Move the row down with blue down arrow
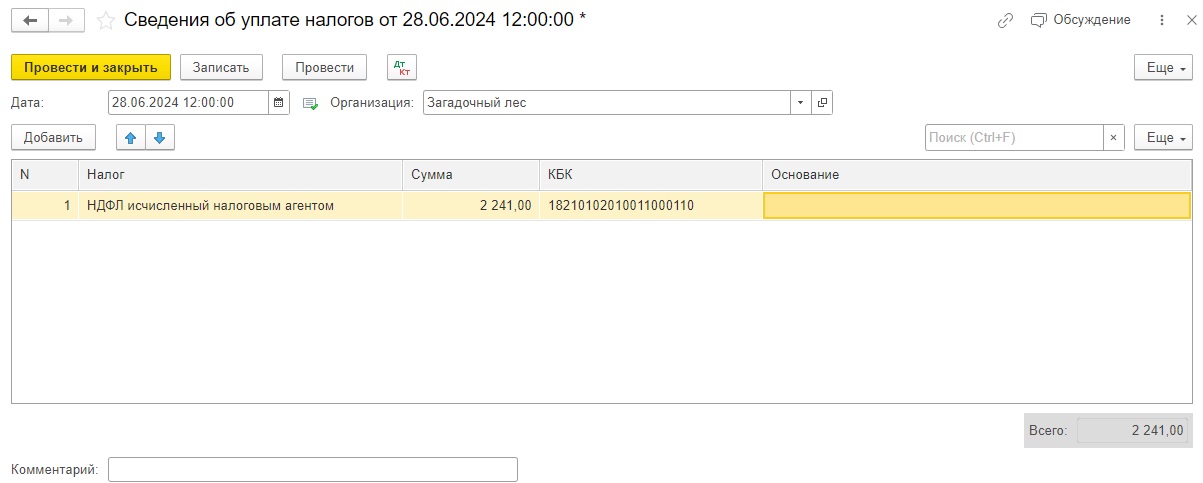 click(160, 137)
